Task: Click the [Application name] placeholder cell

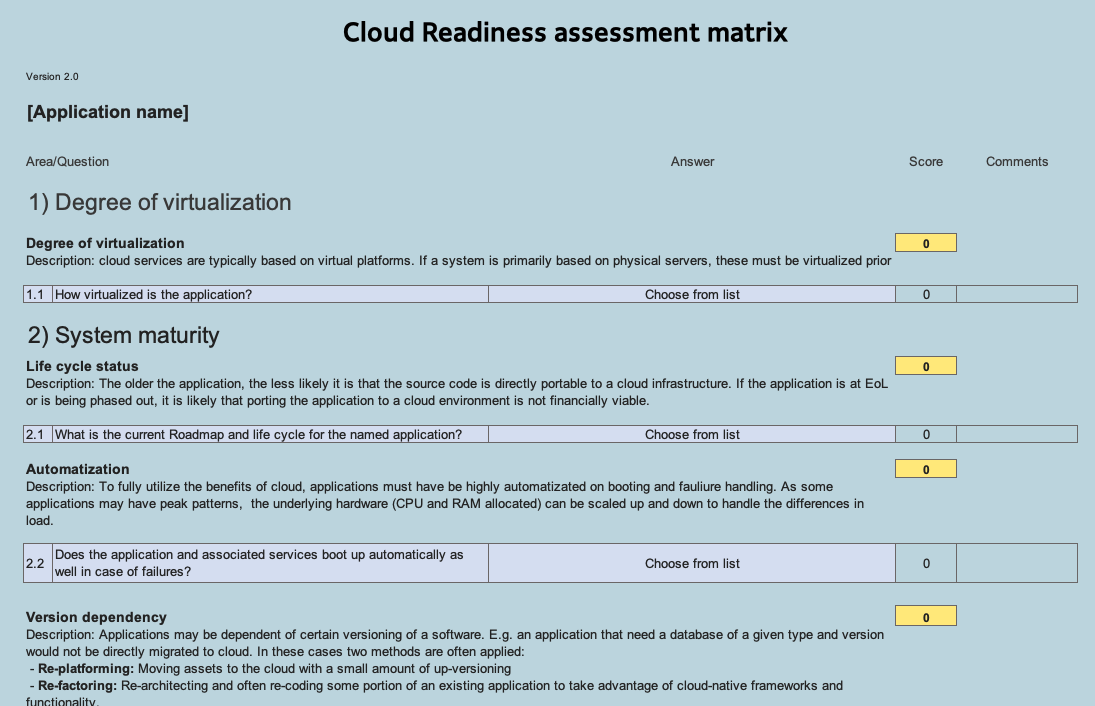Action: [108, 112]
